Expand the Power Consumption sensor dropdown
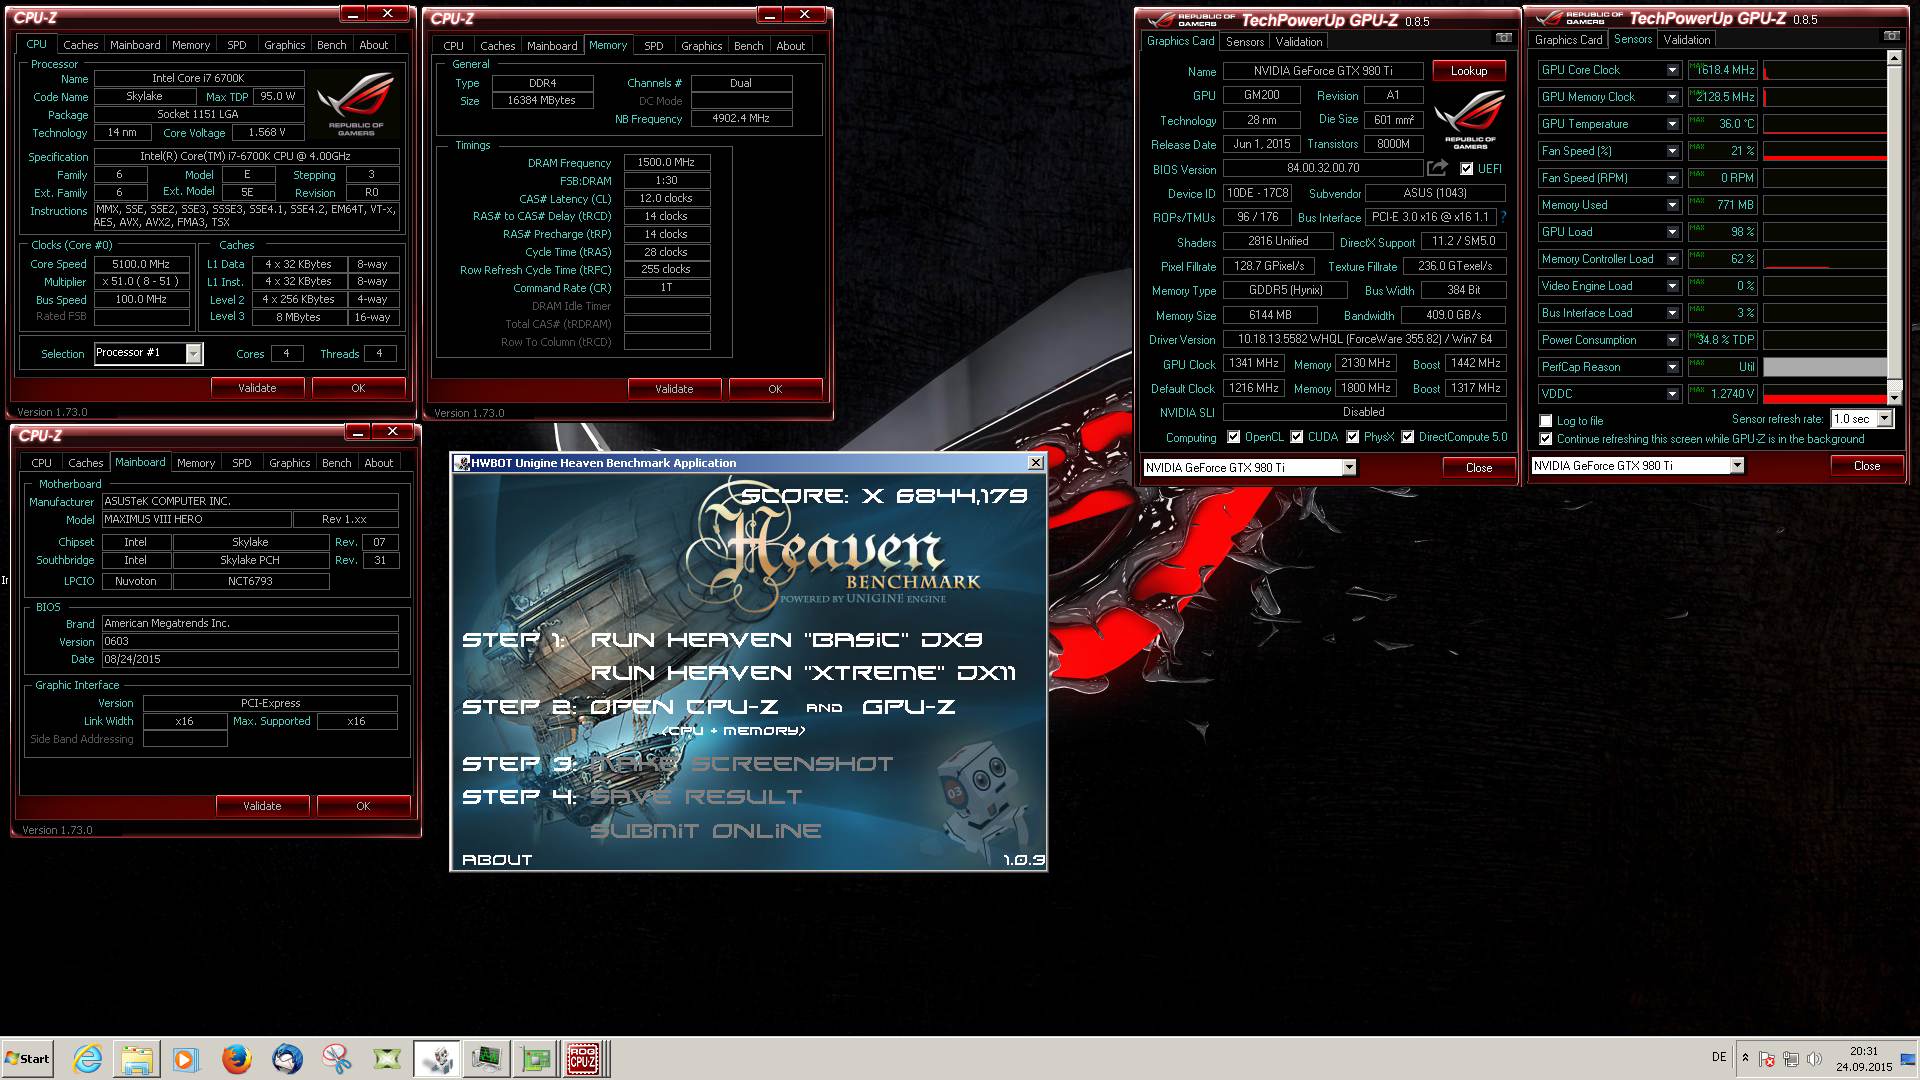The width and height of the screenshot is (1920, 1080). (1672, 340)
